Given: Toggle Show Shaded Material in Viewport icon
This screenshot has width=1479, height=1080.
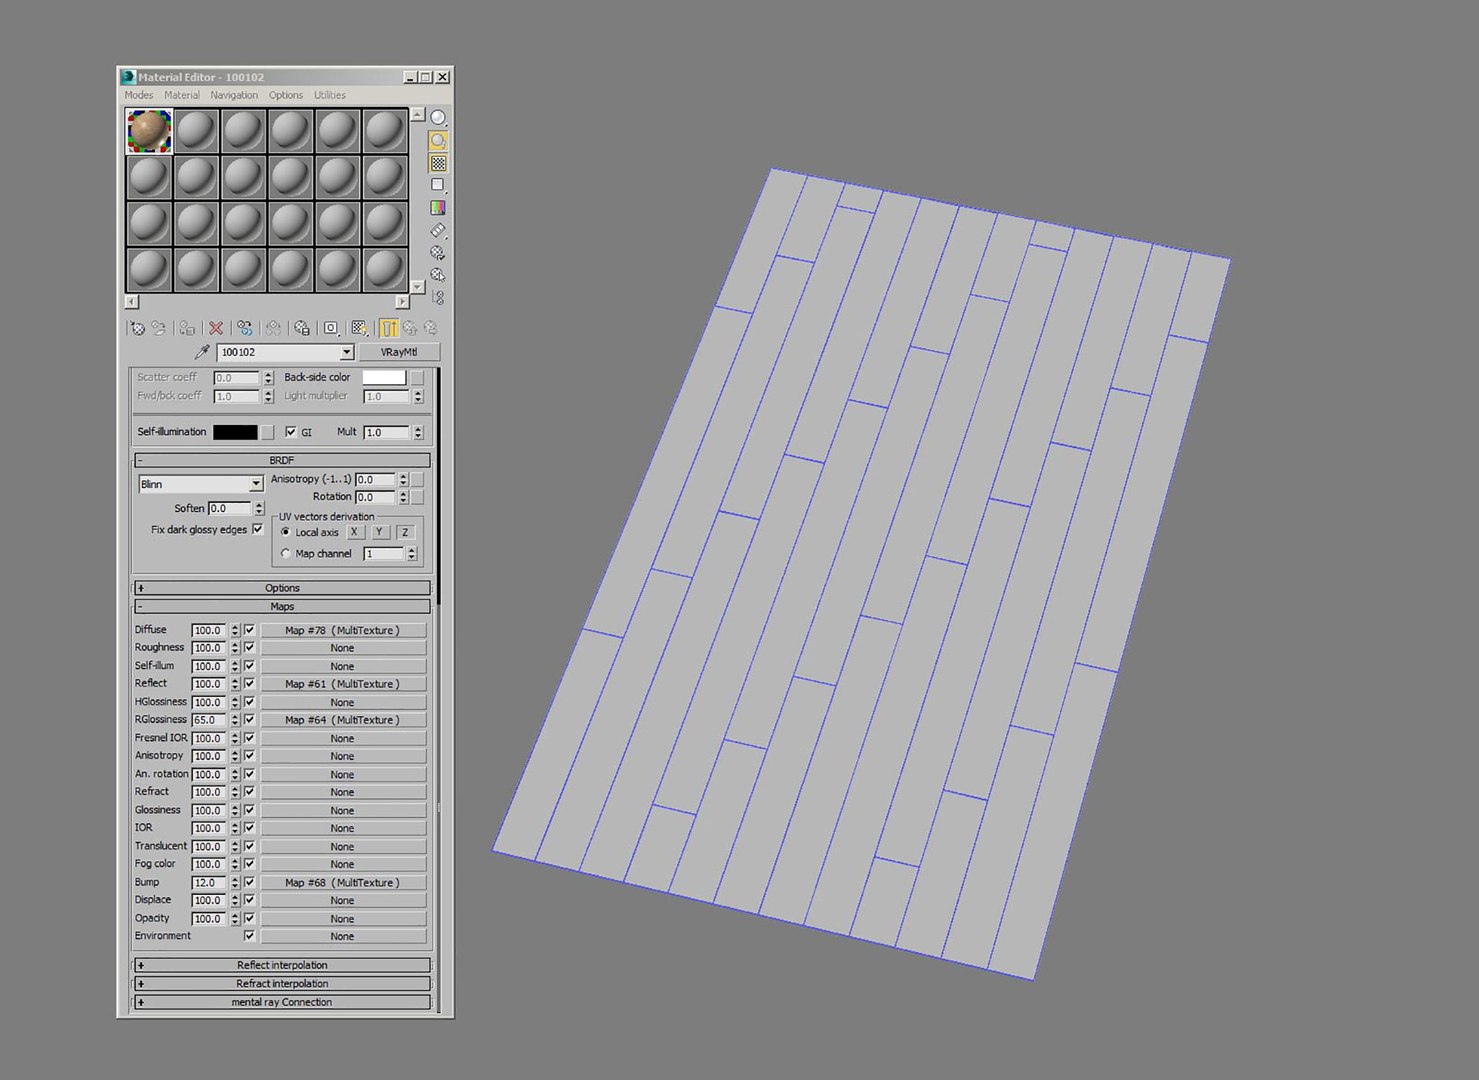Looking at the screenshot, I should (x=359, y=328).
